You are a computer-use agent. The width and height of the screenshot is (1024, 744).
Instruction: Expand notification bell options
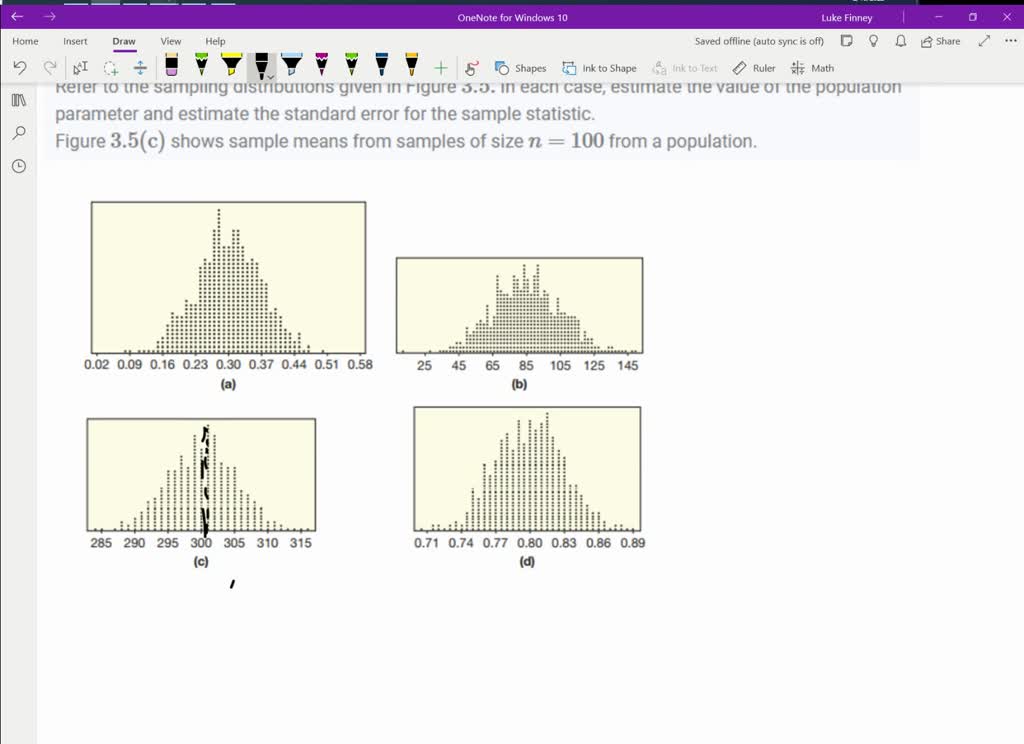pos(898,41)
